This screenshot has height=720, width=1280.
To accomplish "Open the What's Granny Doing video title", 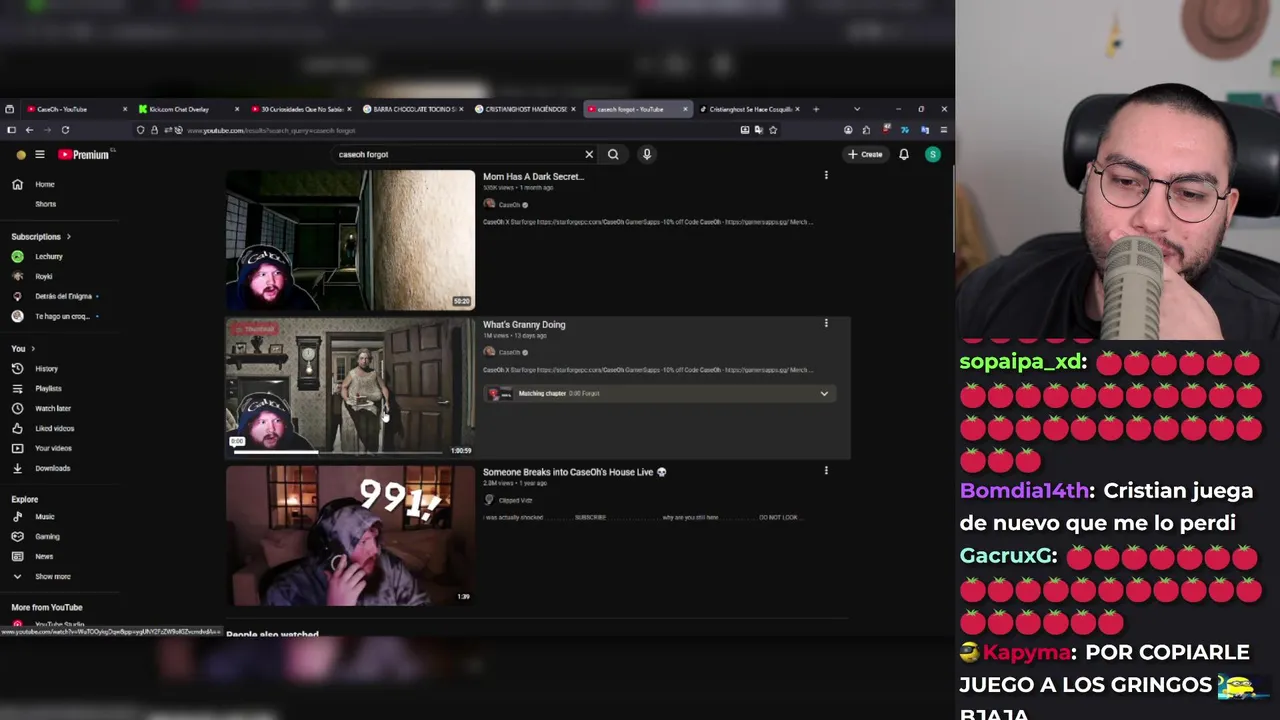I will coord(524,325).
